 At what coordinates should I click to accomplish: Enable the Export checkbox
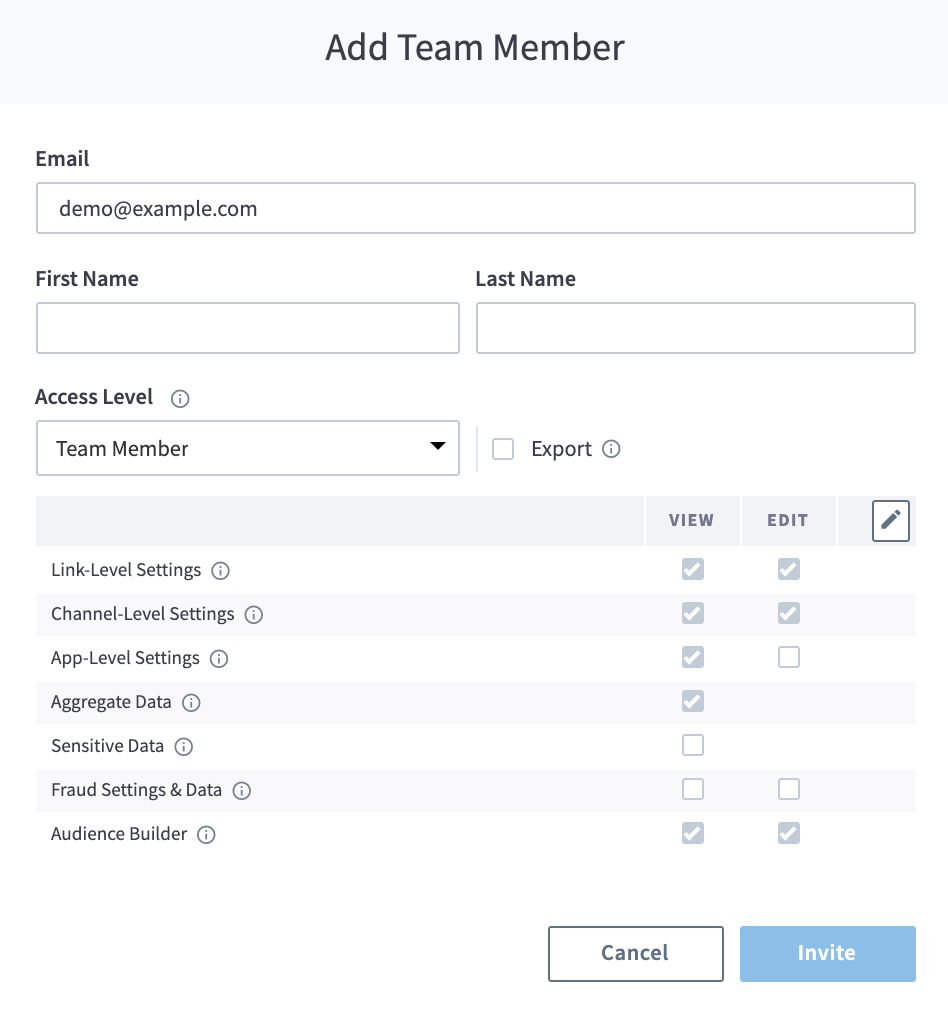coord(503,449)
